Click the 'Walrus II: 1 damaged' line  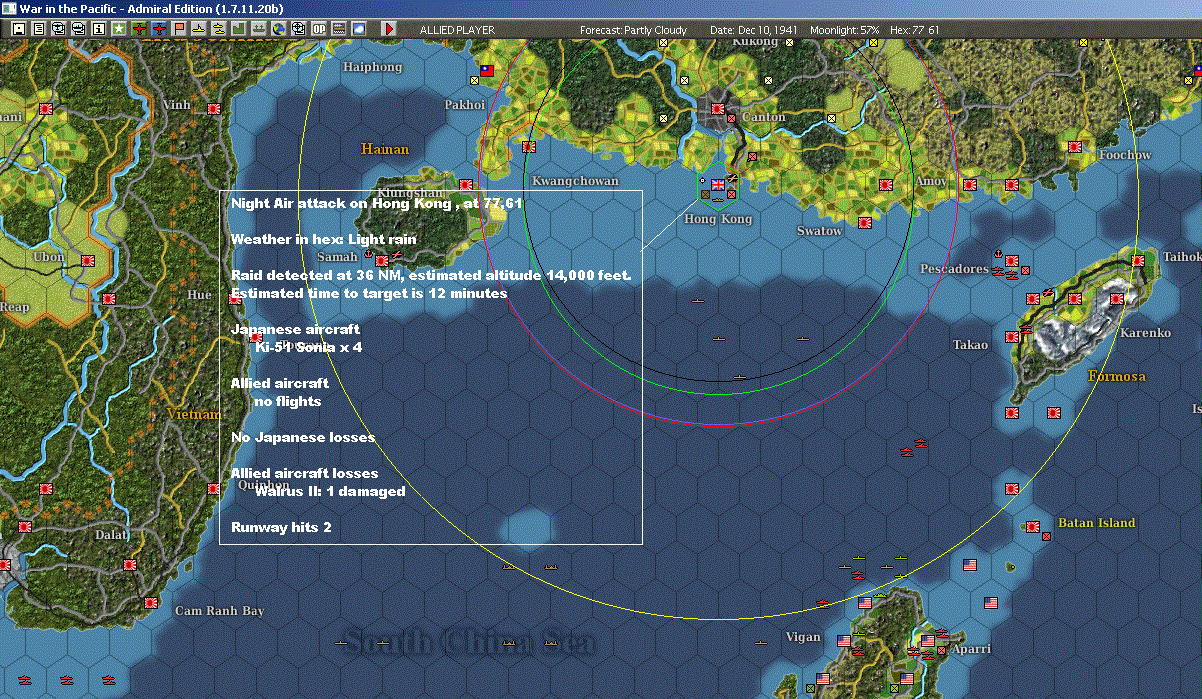[330, 491]
